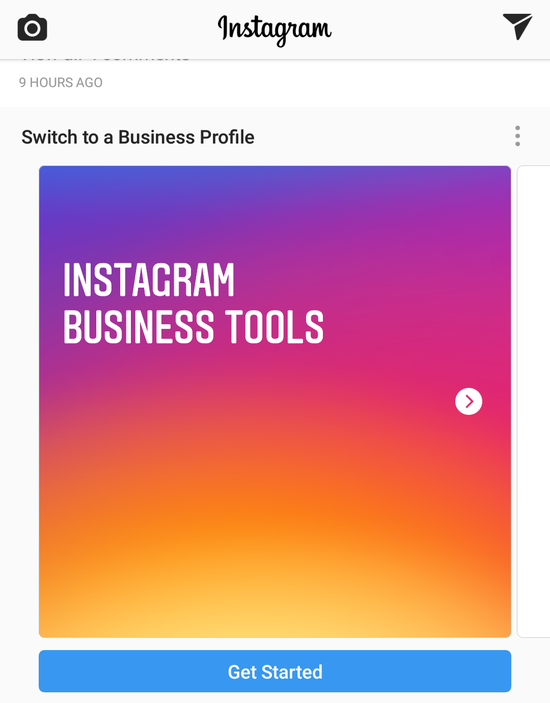Select the next card peeking at right

[x=533, y=401]
